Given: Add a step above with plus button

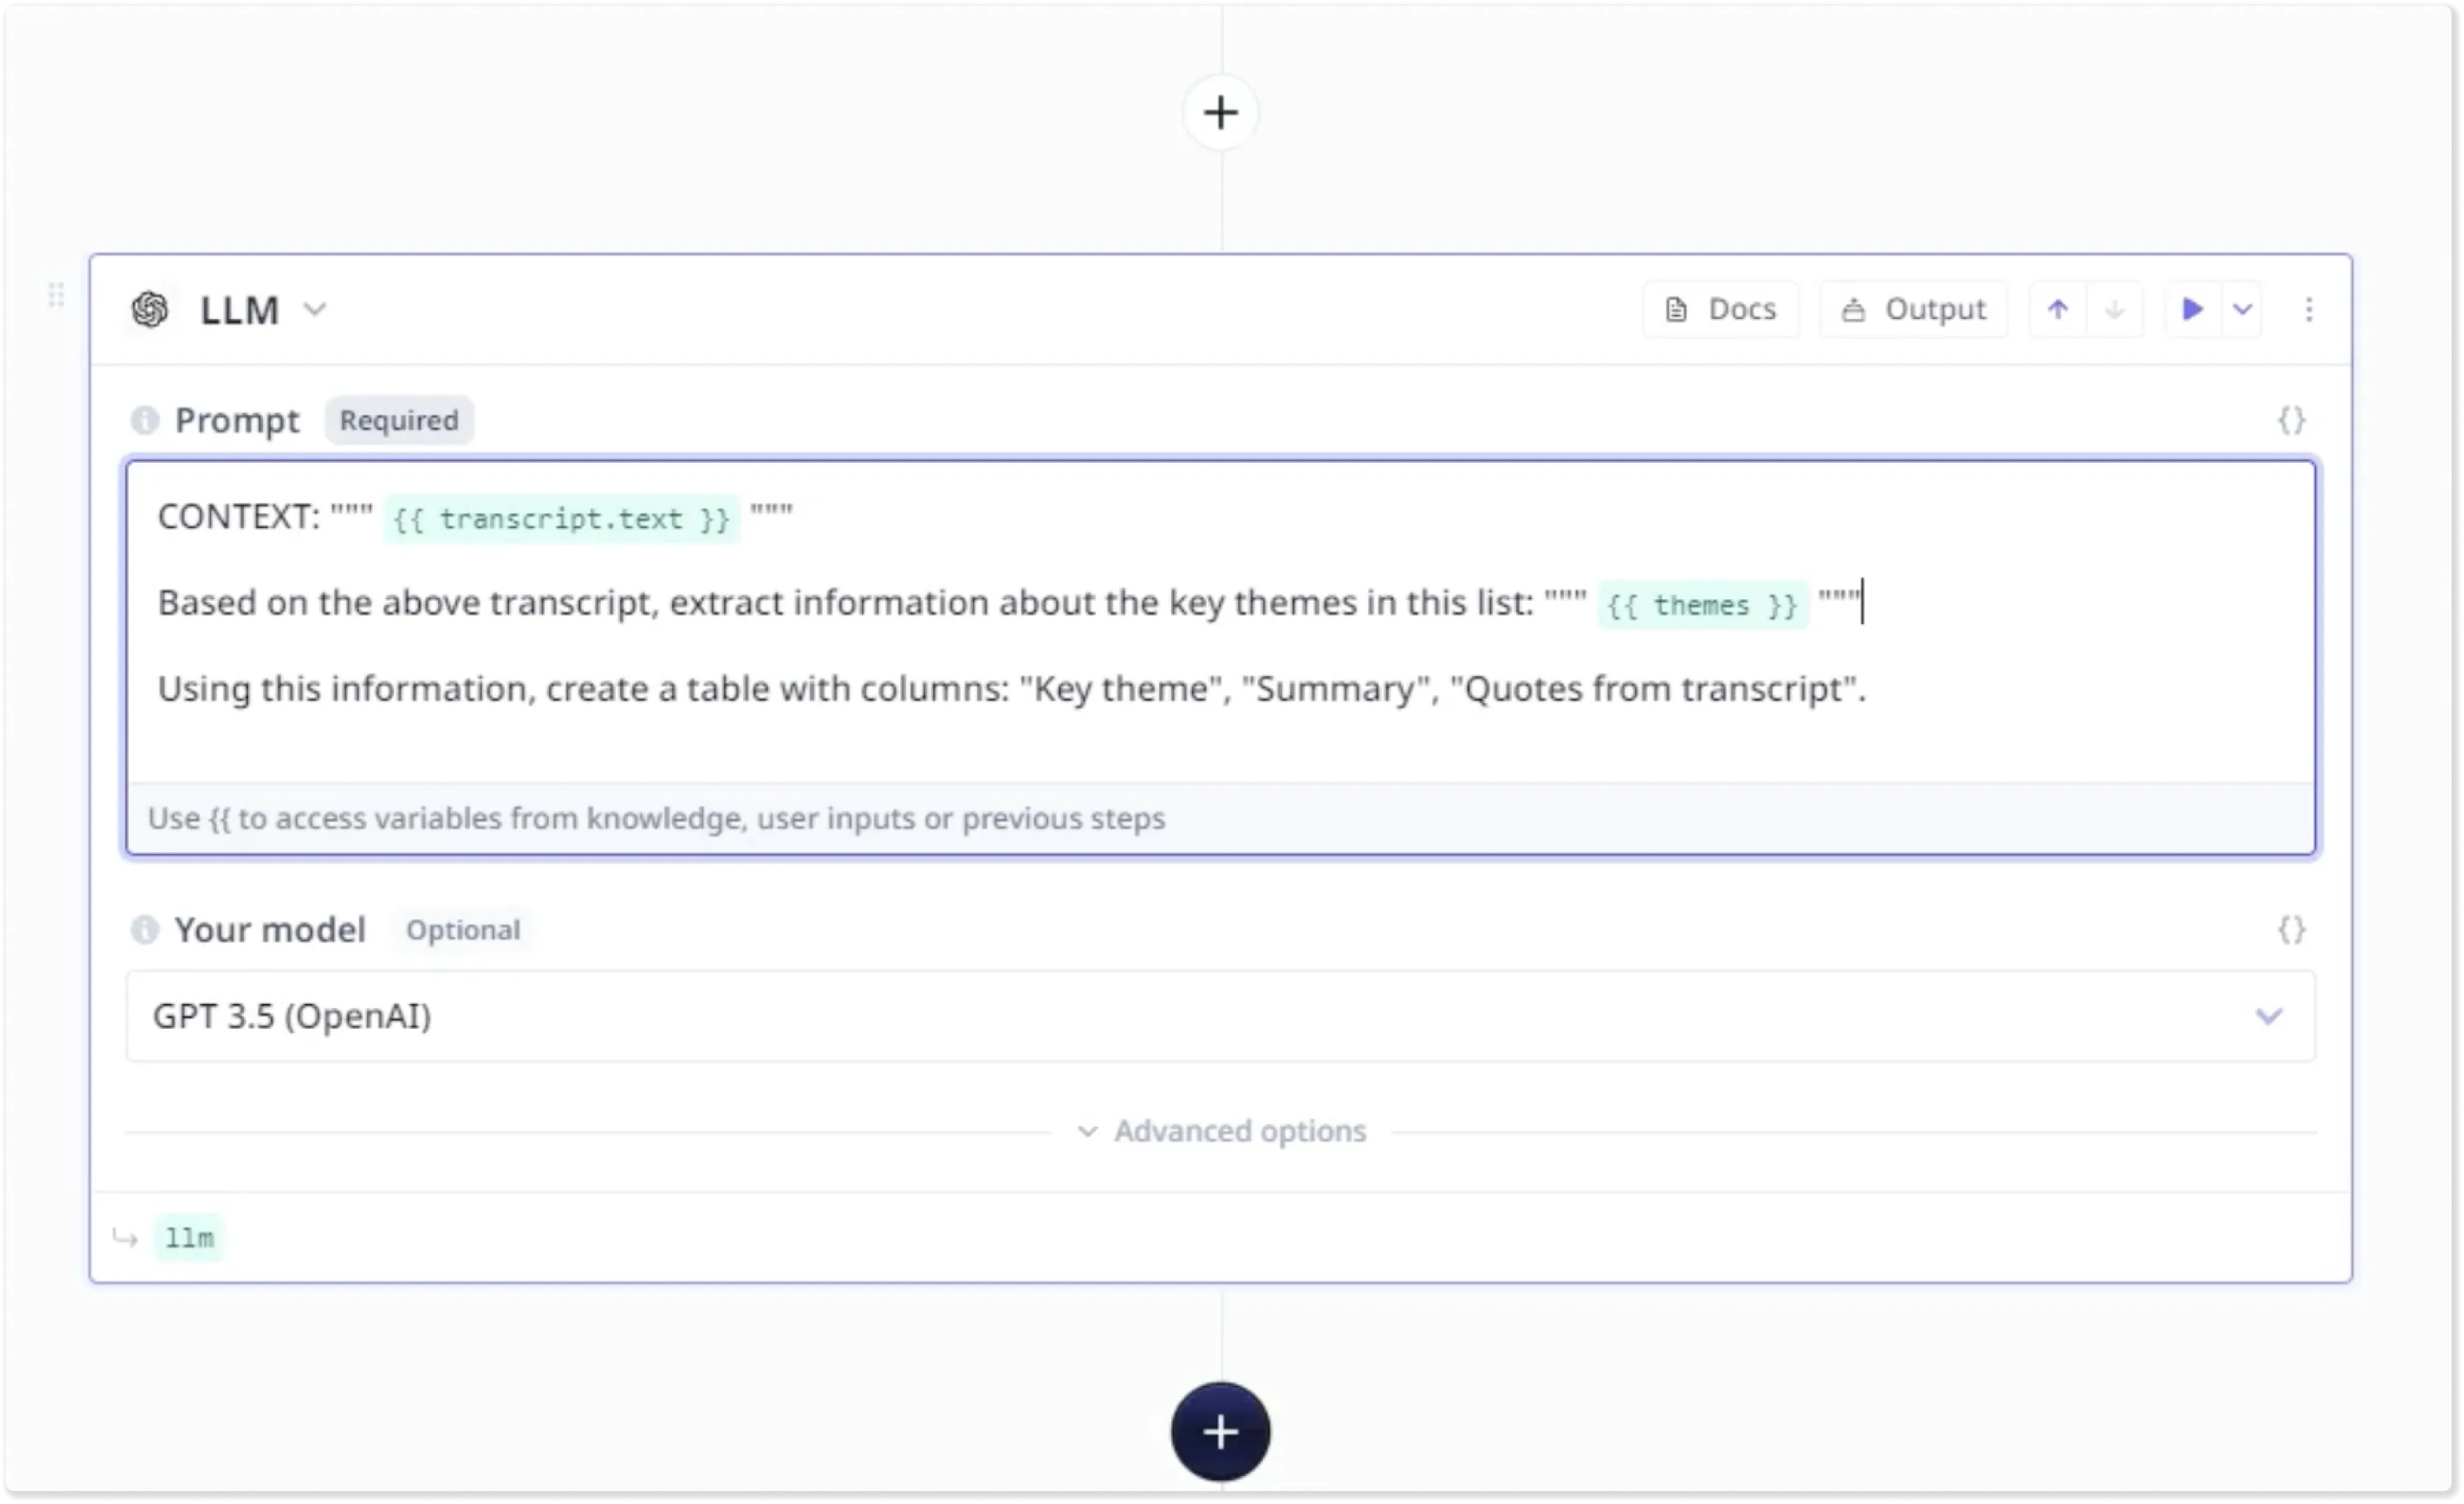Looking at the screenshot, I should tap(1220, 112).
